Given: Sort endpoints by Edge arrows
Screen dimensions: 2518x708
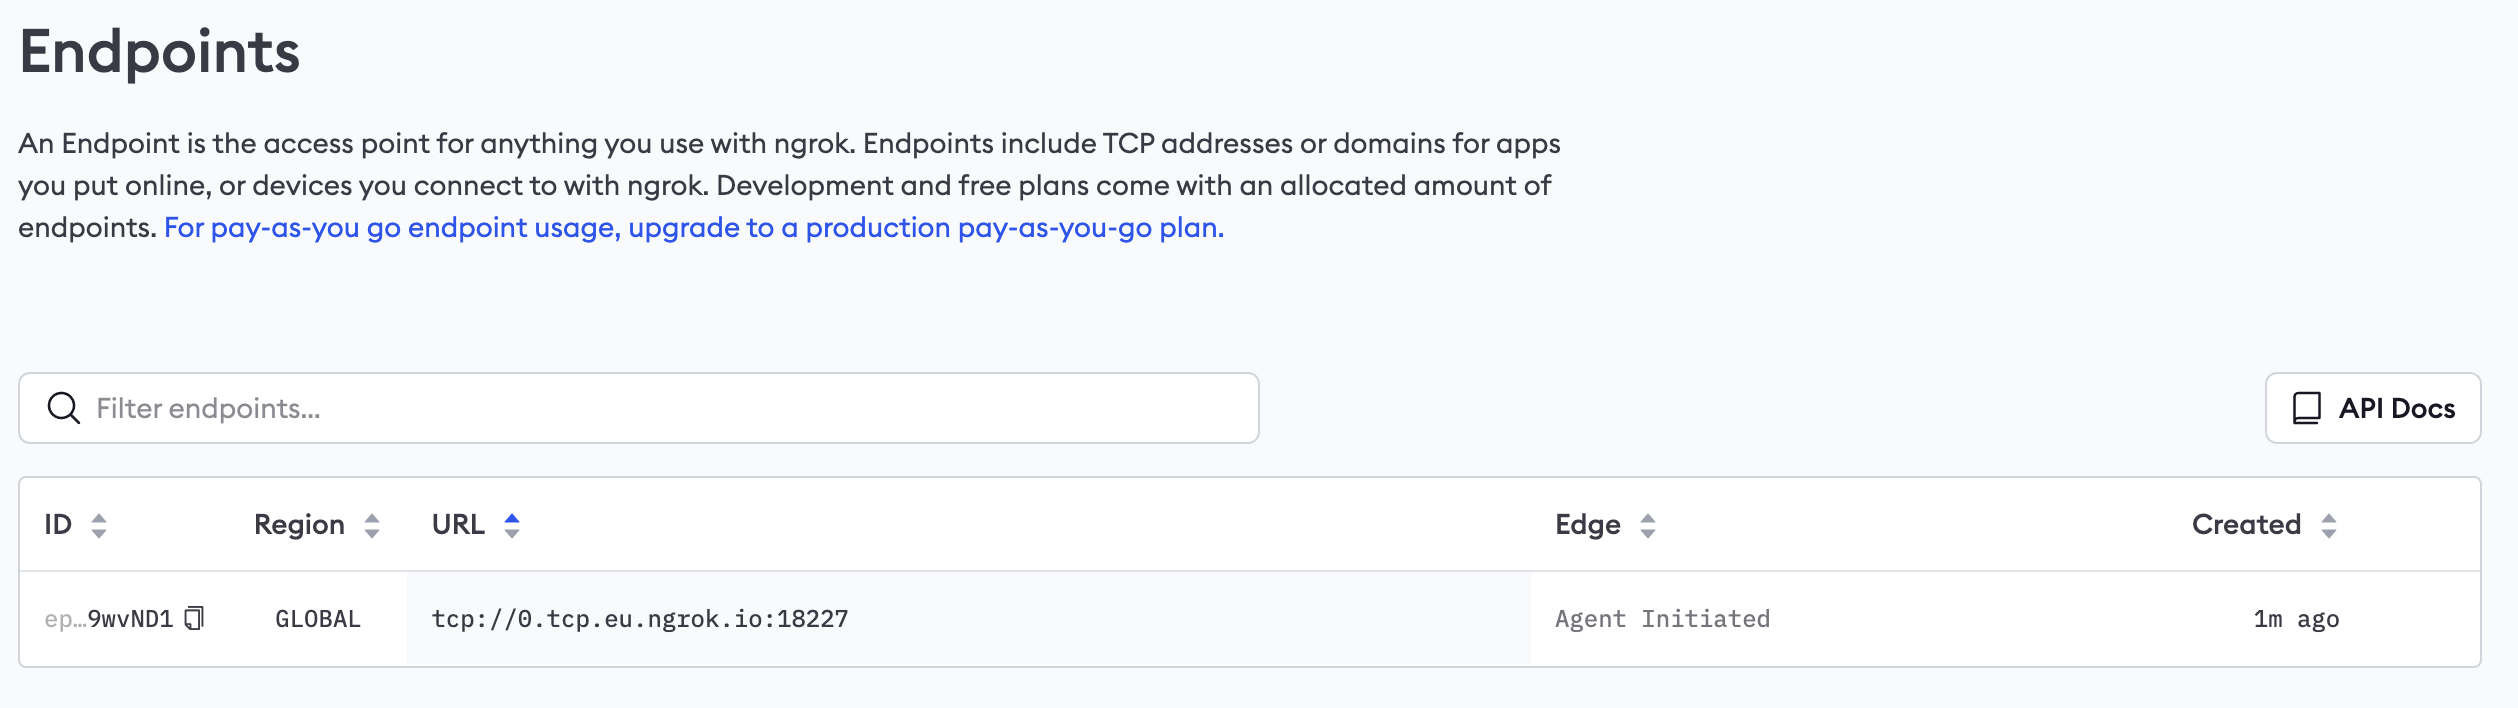Looking at the screenshot, I should click(x=1648, y=525).
